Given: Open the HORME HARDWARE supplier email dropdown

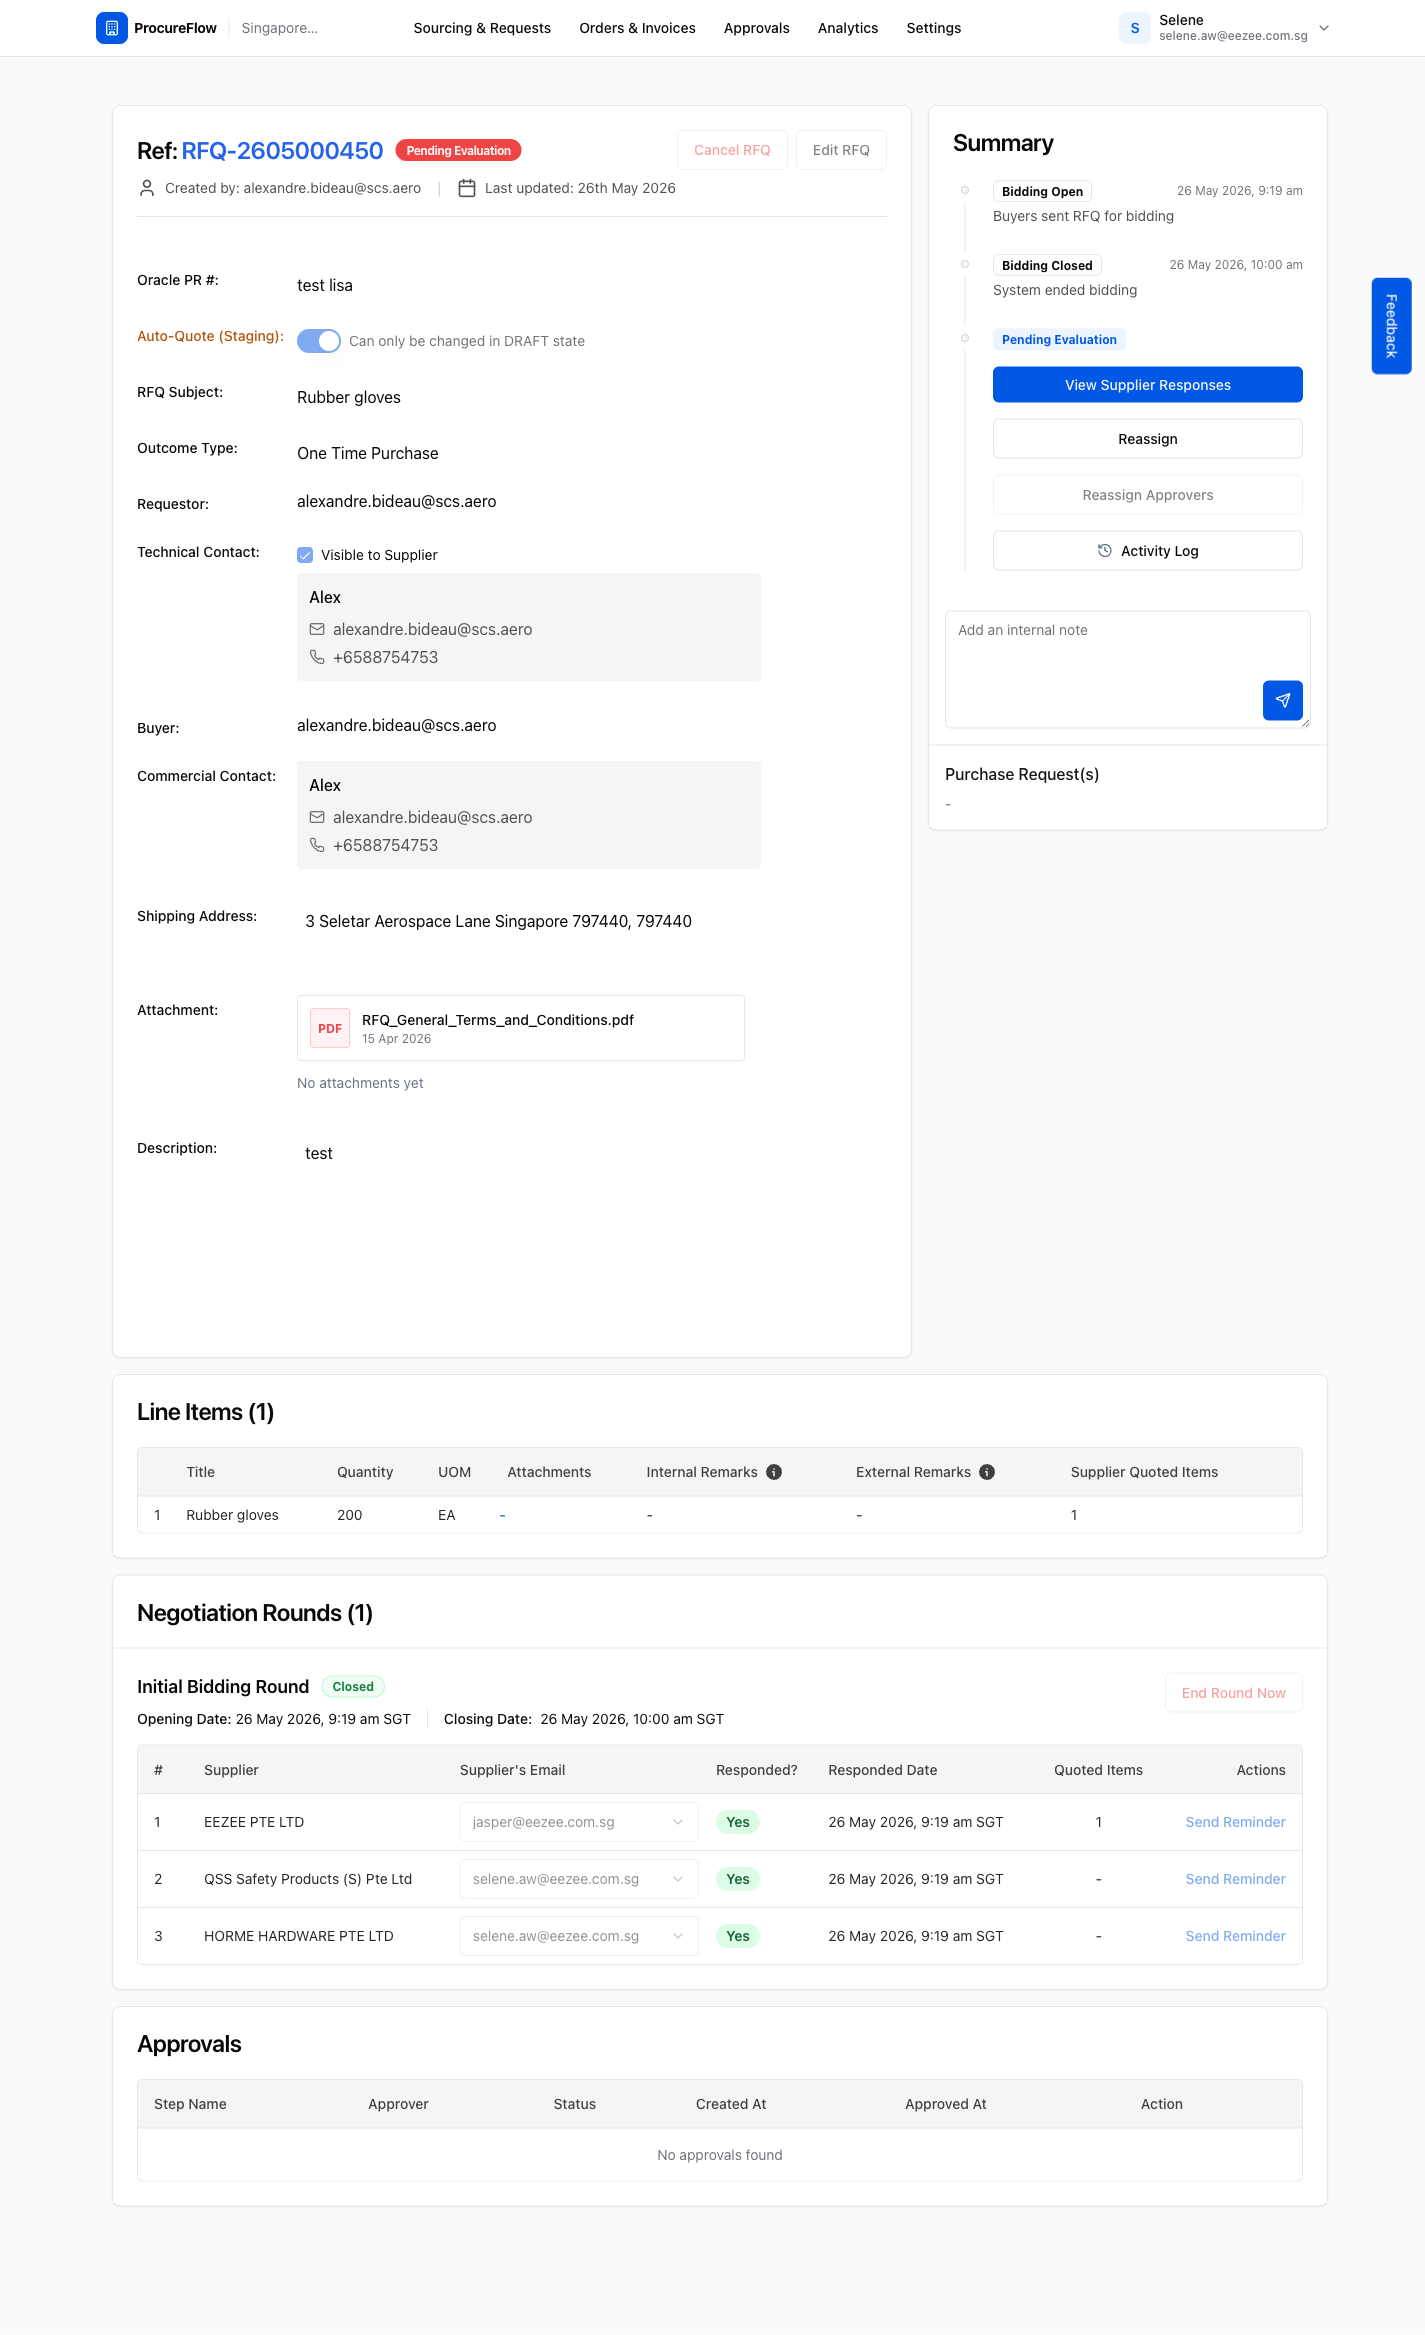Looking at the screenshot, I should click(579, 1936).
